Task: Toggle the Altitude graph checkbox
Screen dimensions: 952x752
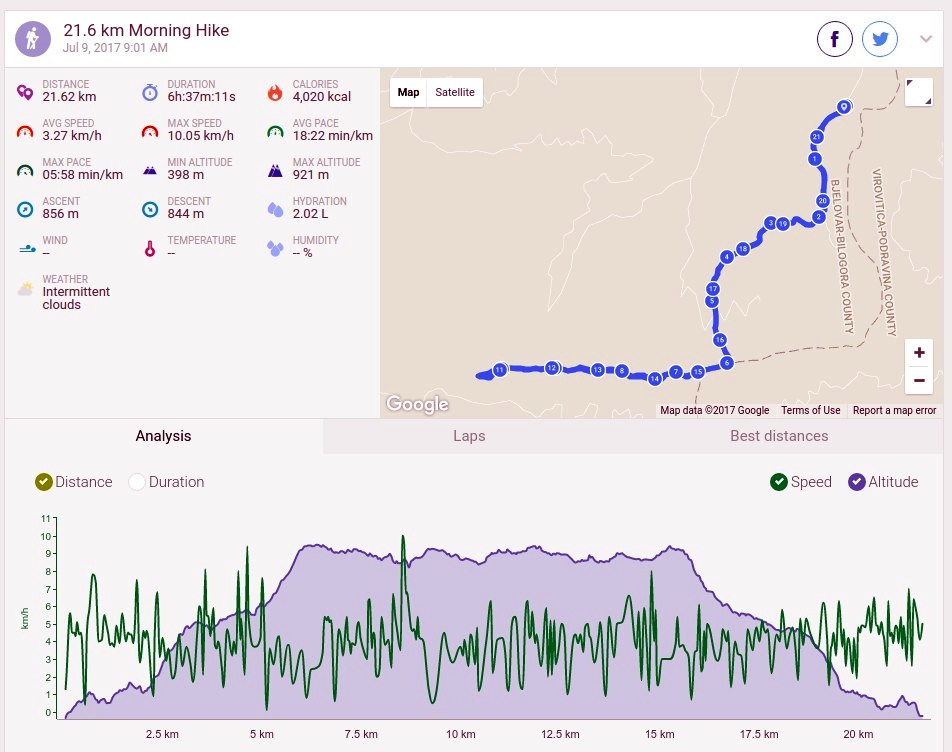Action: pyautogui.click(x=883, y=482)
